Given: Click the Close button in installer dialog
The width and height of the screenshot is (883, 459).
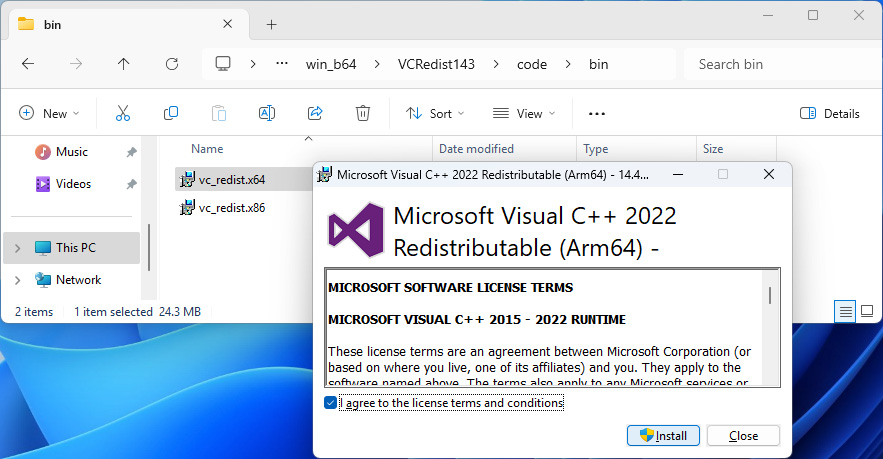Looking at the screenshot, I should [x=743, y=436].
